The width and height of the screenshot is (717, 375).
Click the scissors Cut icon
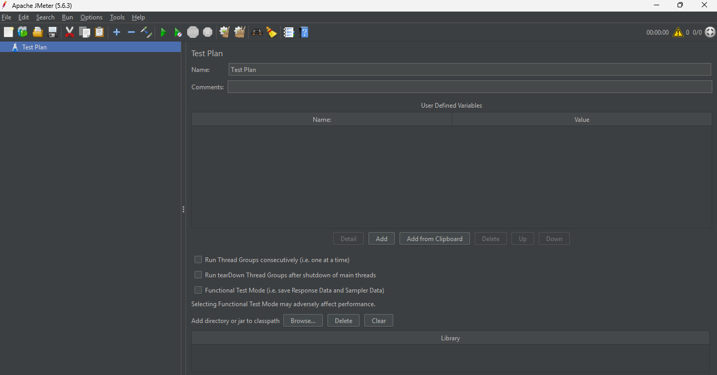tap(70, 32)
